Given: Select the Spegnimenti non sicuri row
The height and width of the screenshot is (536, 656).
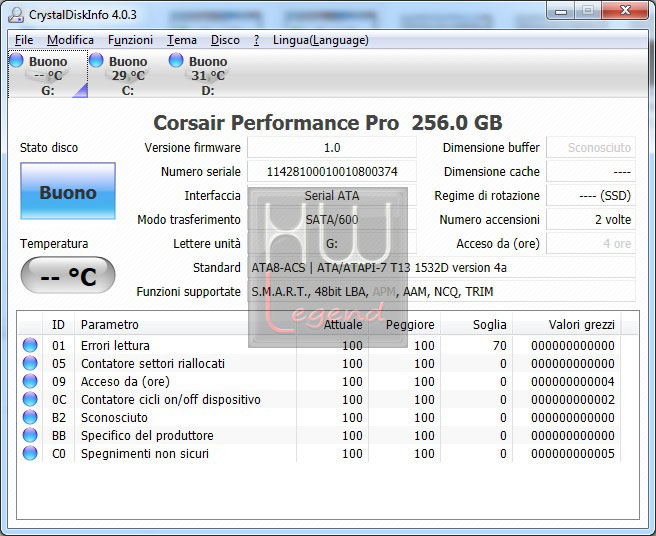Looking at the screenshot, I should click(x=320, y=454).
